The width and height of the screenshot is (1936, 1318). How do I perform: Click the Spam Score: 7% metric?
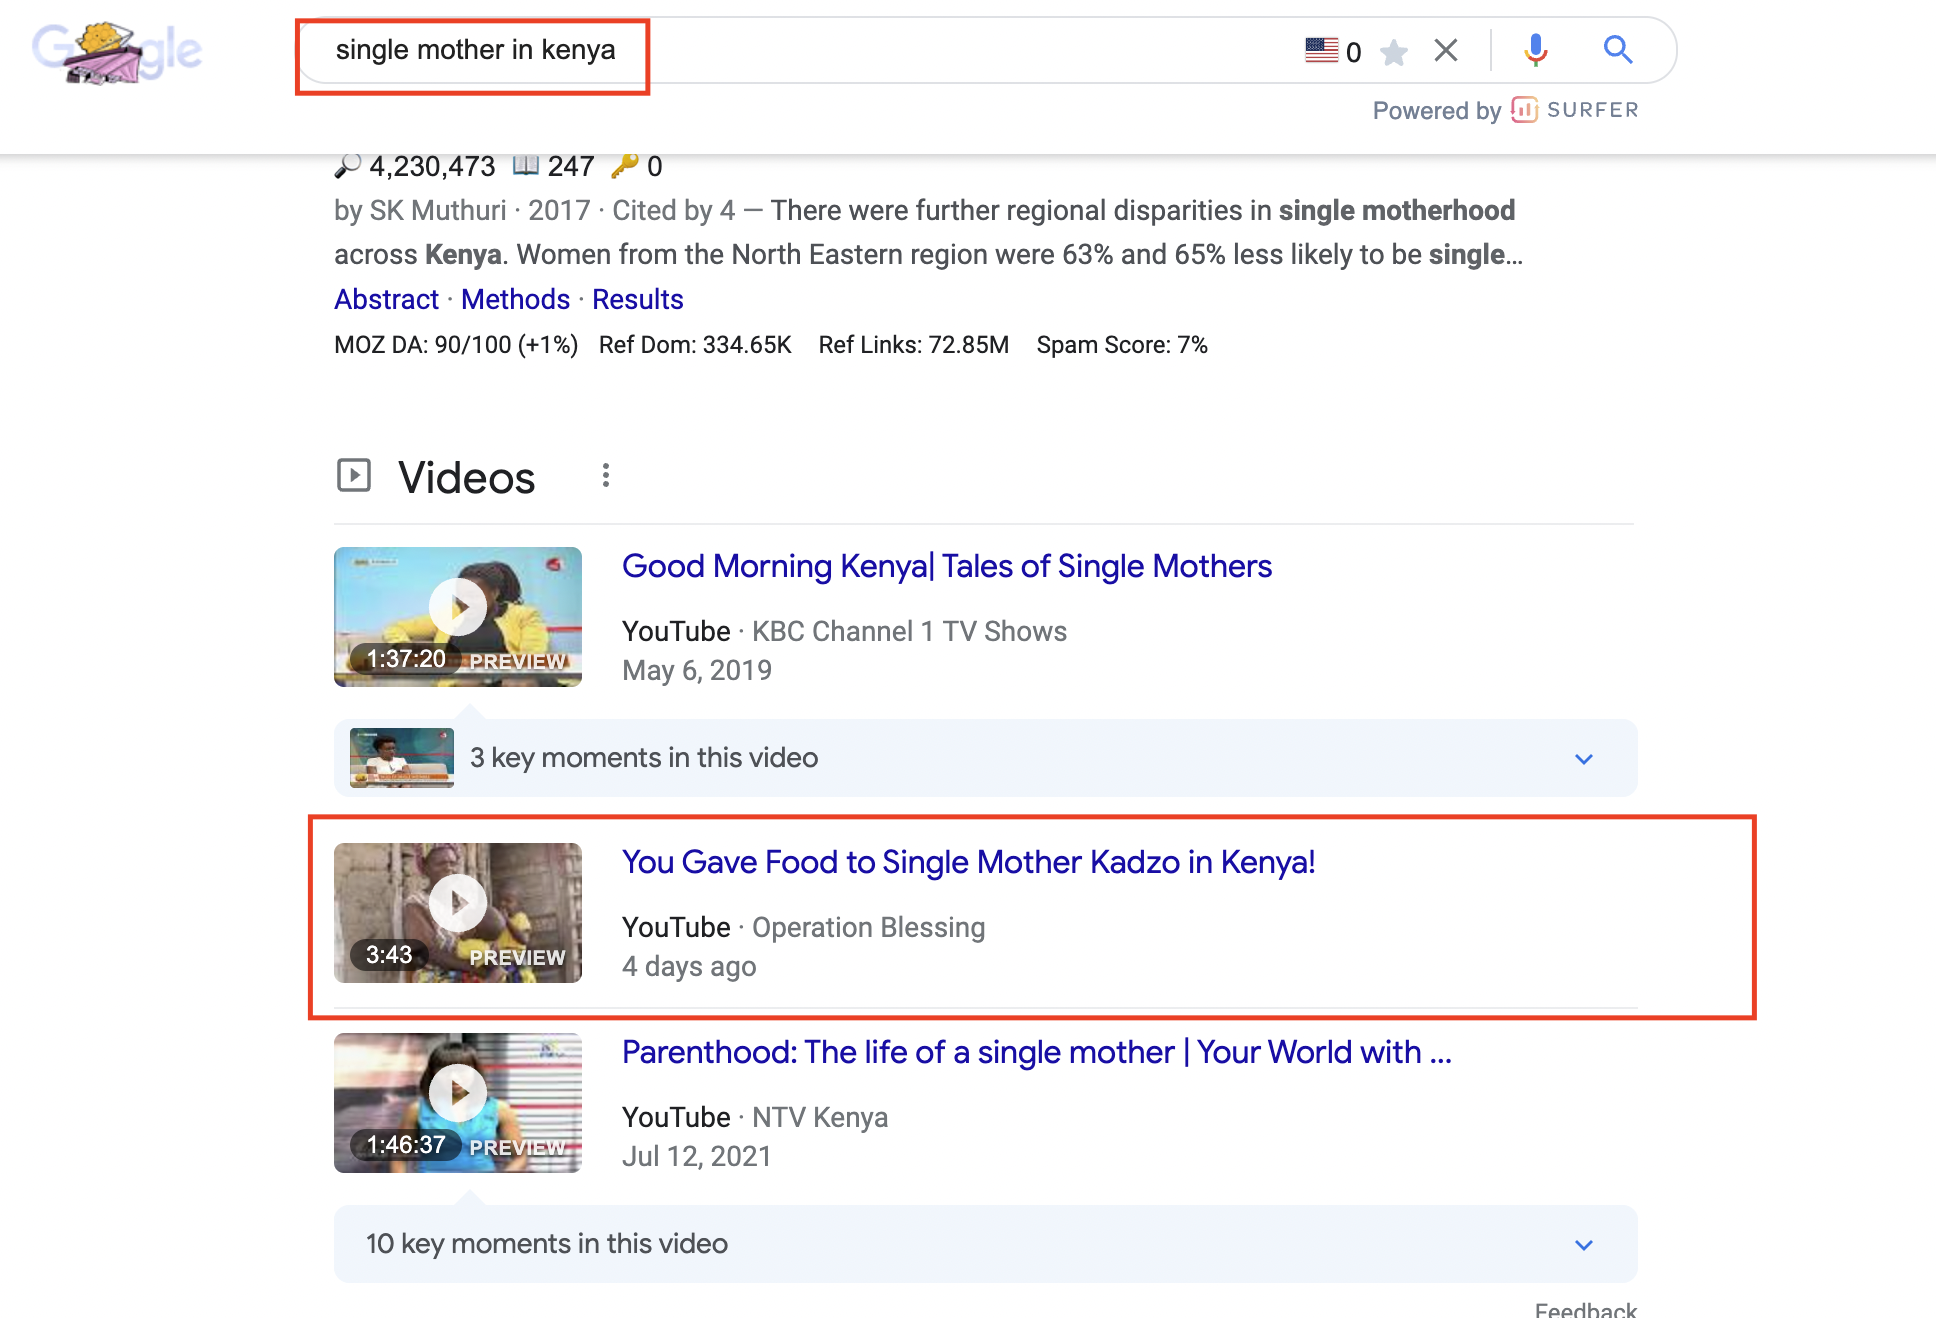1122,345
